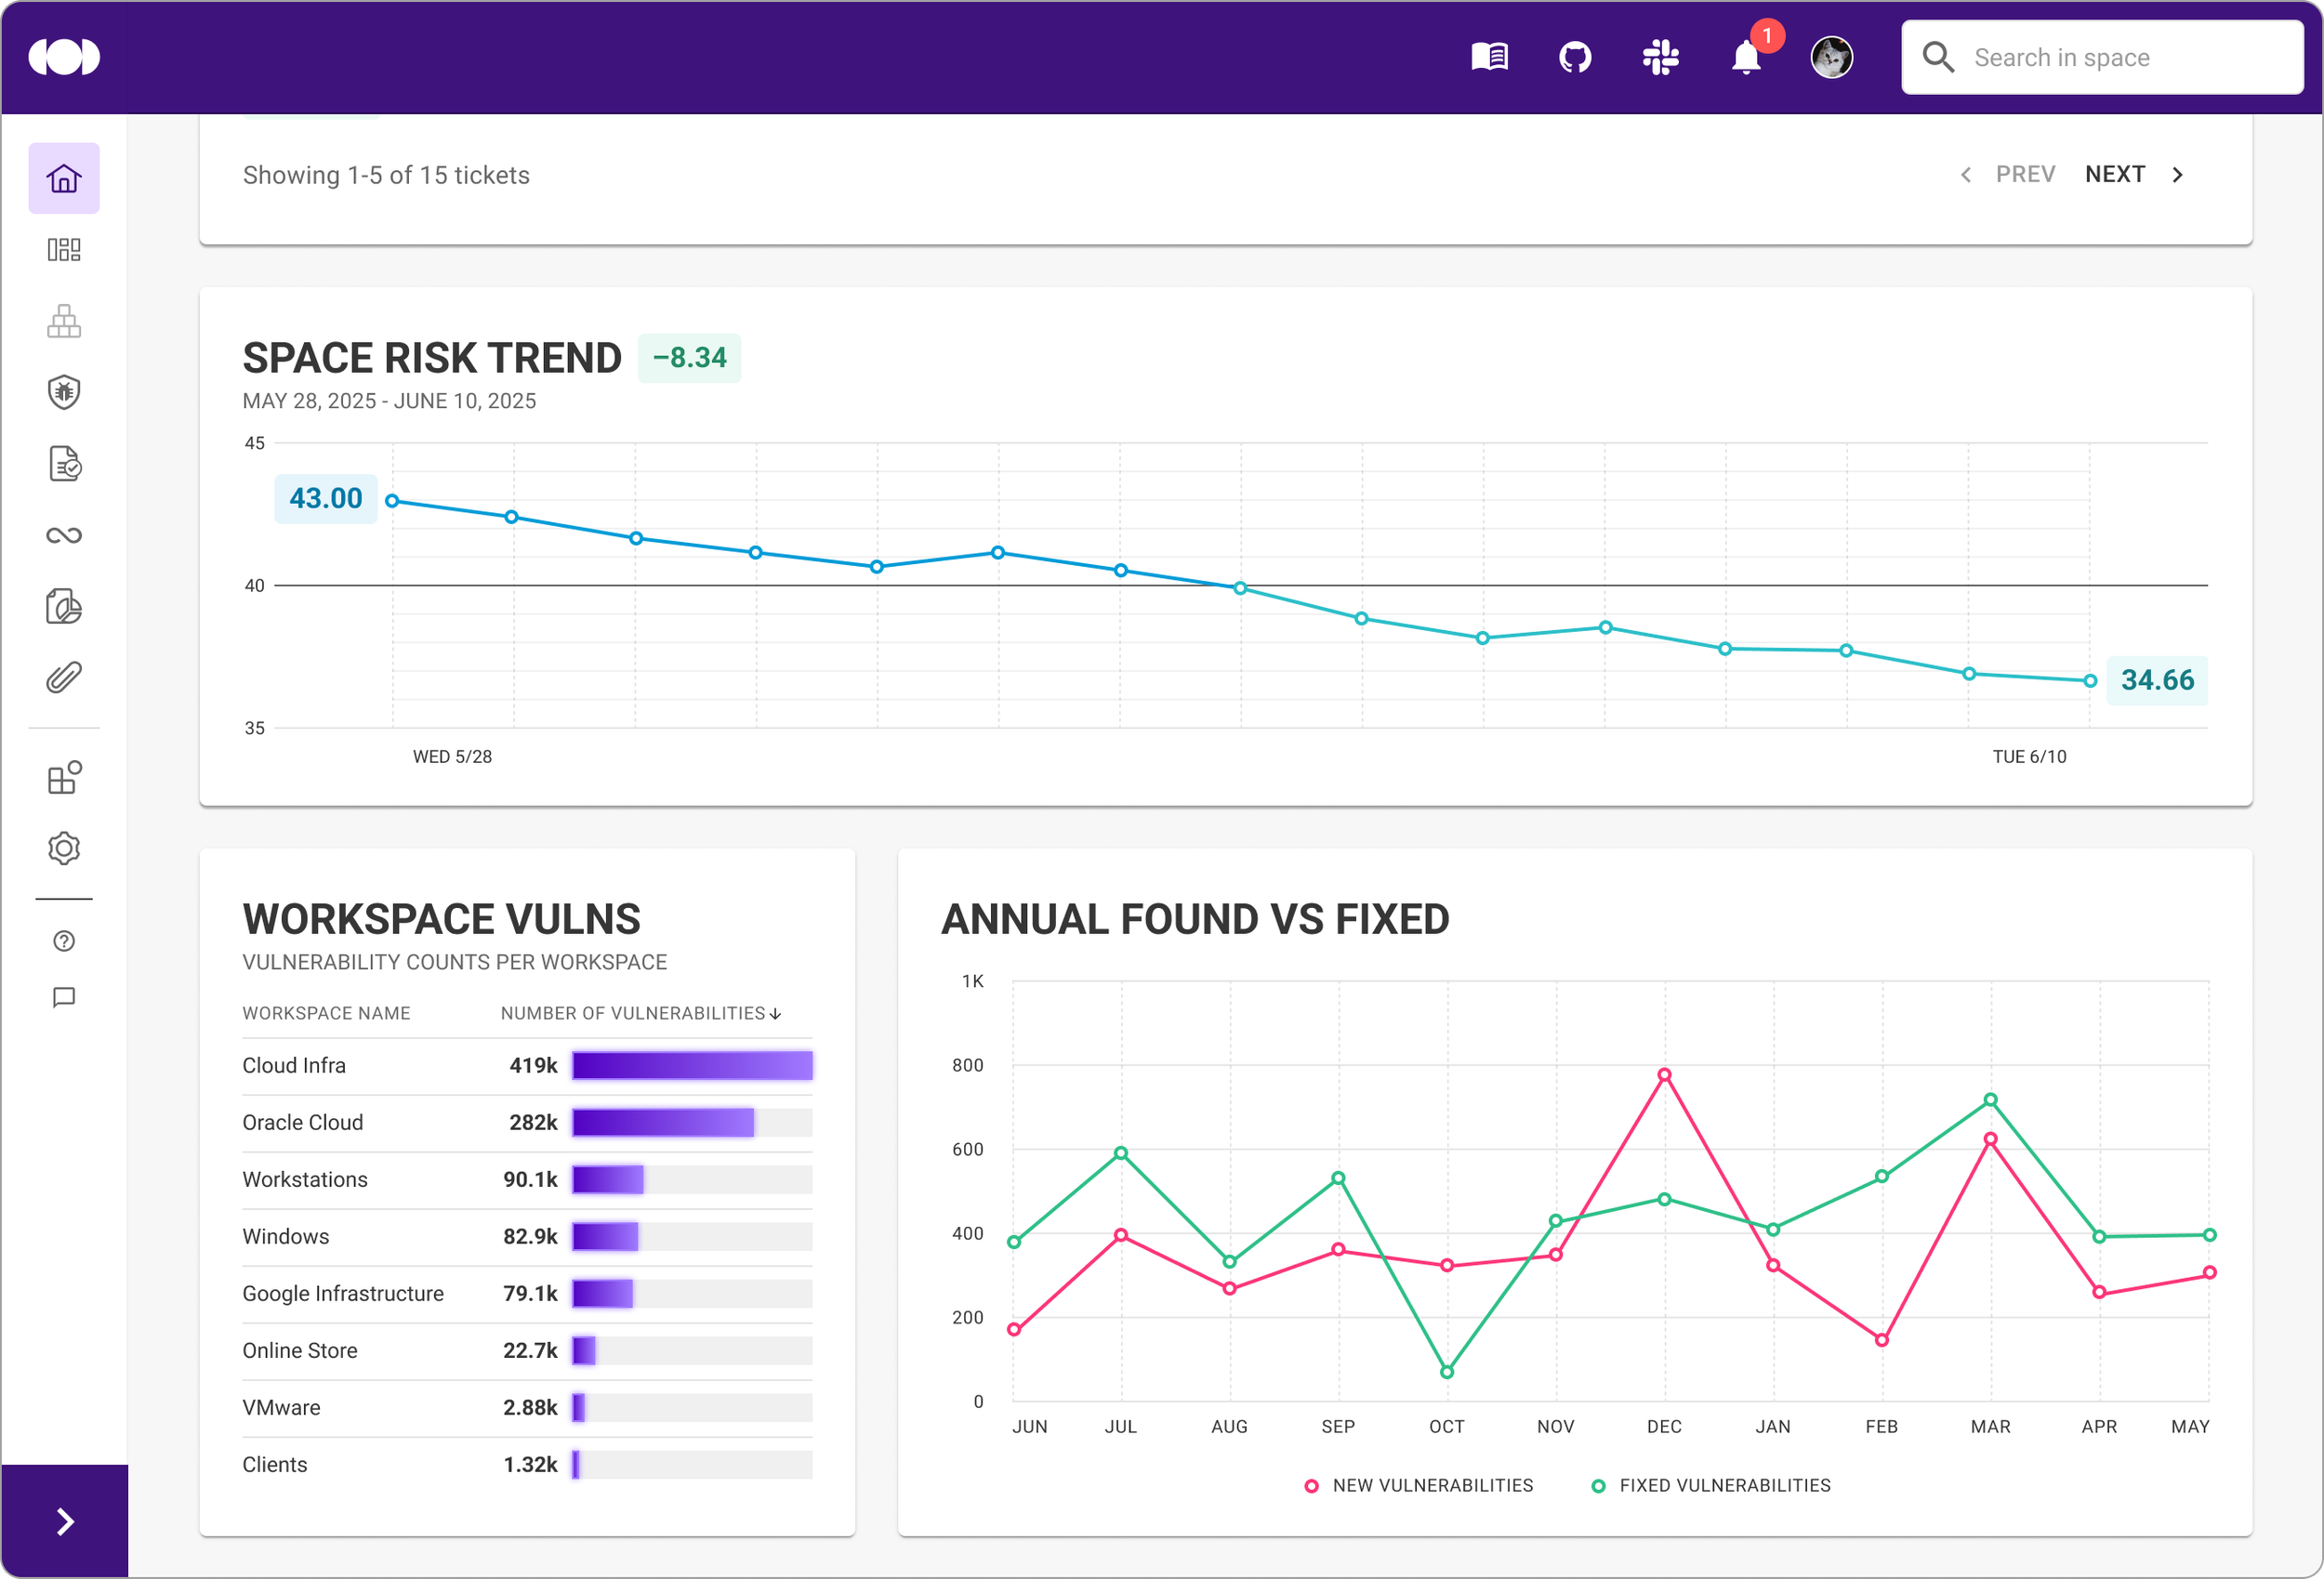The image size is (2324, 1579).
Task: Select the DEC new vulnerabilities peak point
Action: [x=1664, y=1075]
